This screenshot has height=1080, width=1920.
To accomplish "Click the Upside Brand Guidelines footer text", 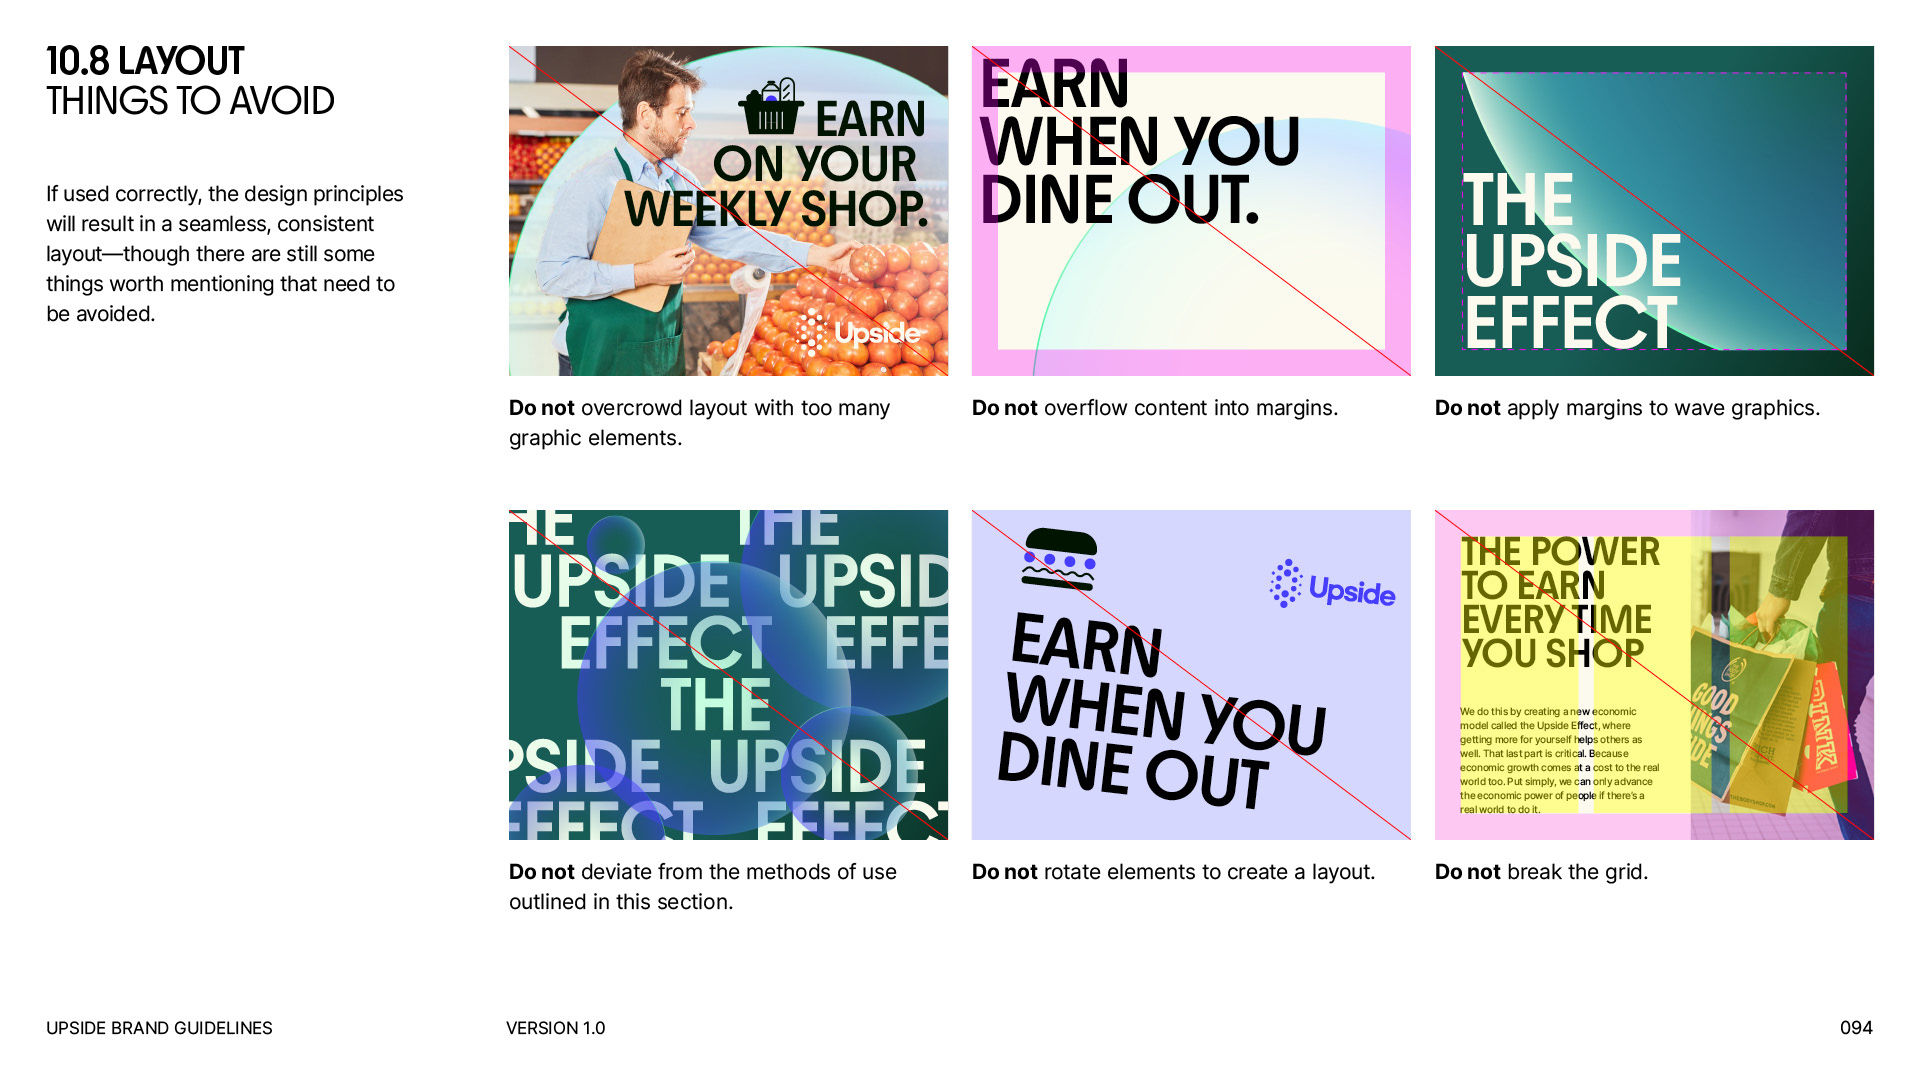I will (x=159, y=1028).
